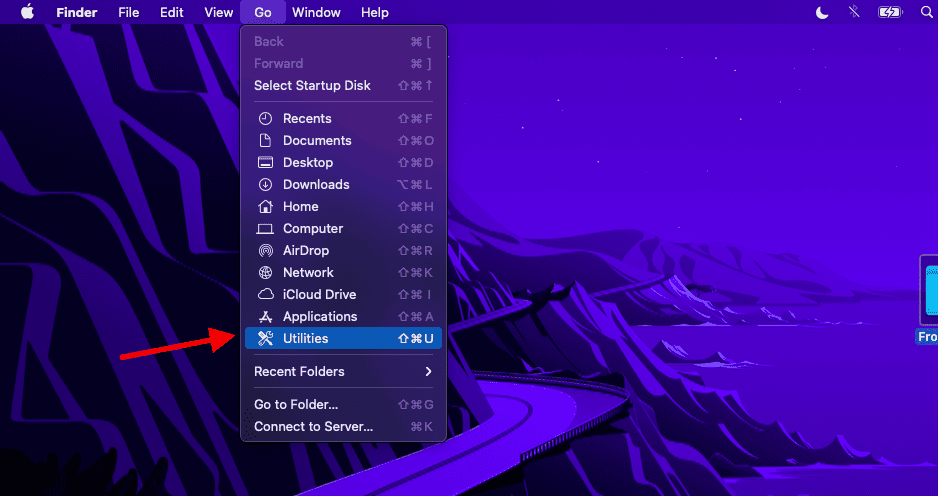This screenshot has height=496, width=938.
Task: Click the Home house icon
Action: click(265, 207)
